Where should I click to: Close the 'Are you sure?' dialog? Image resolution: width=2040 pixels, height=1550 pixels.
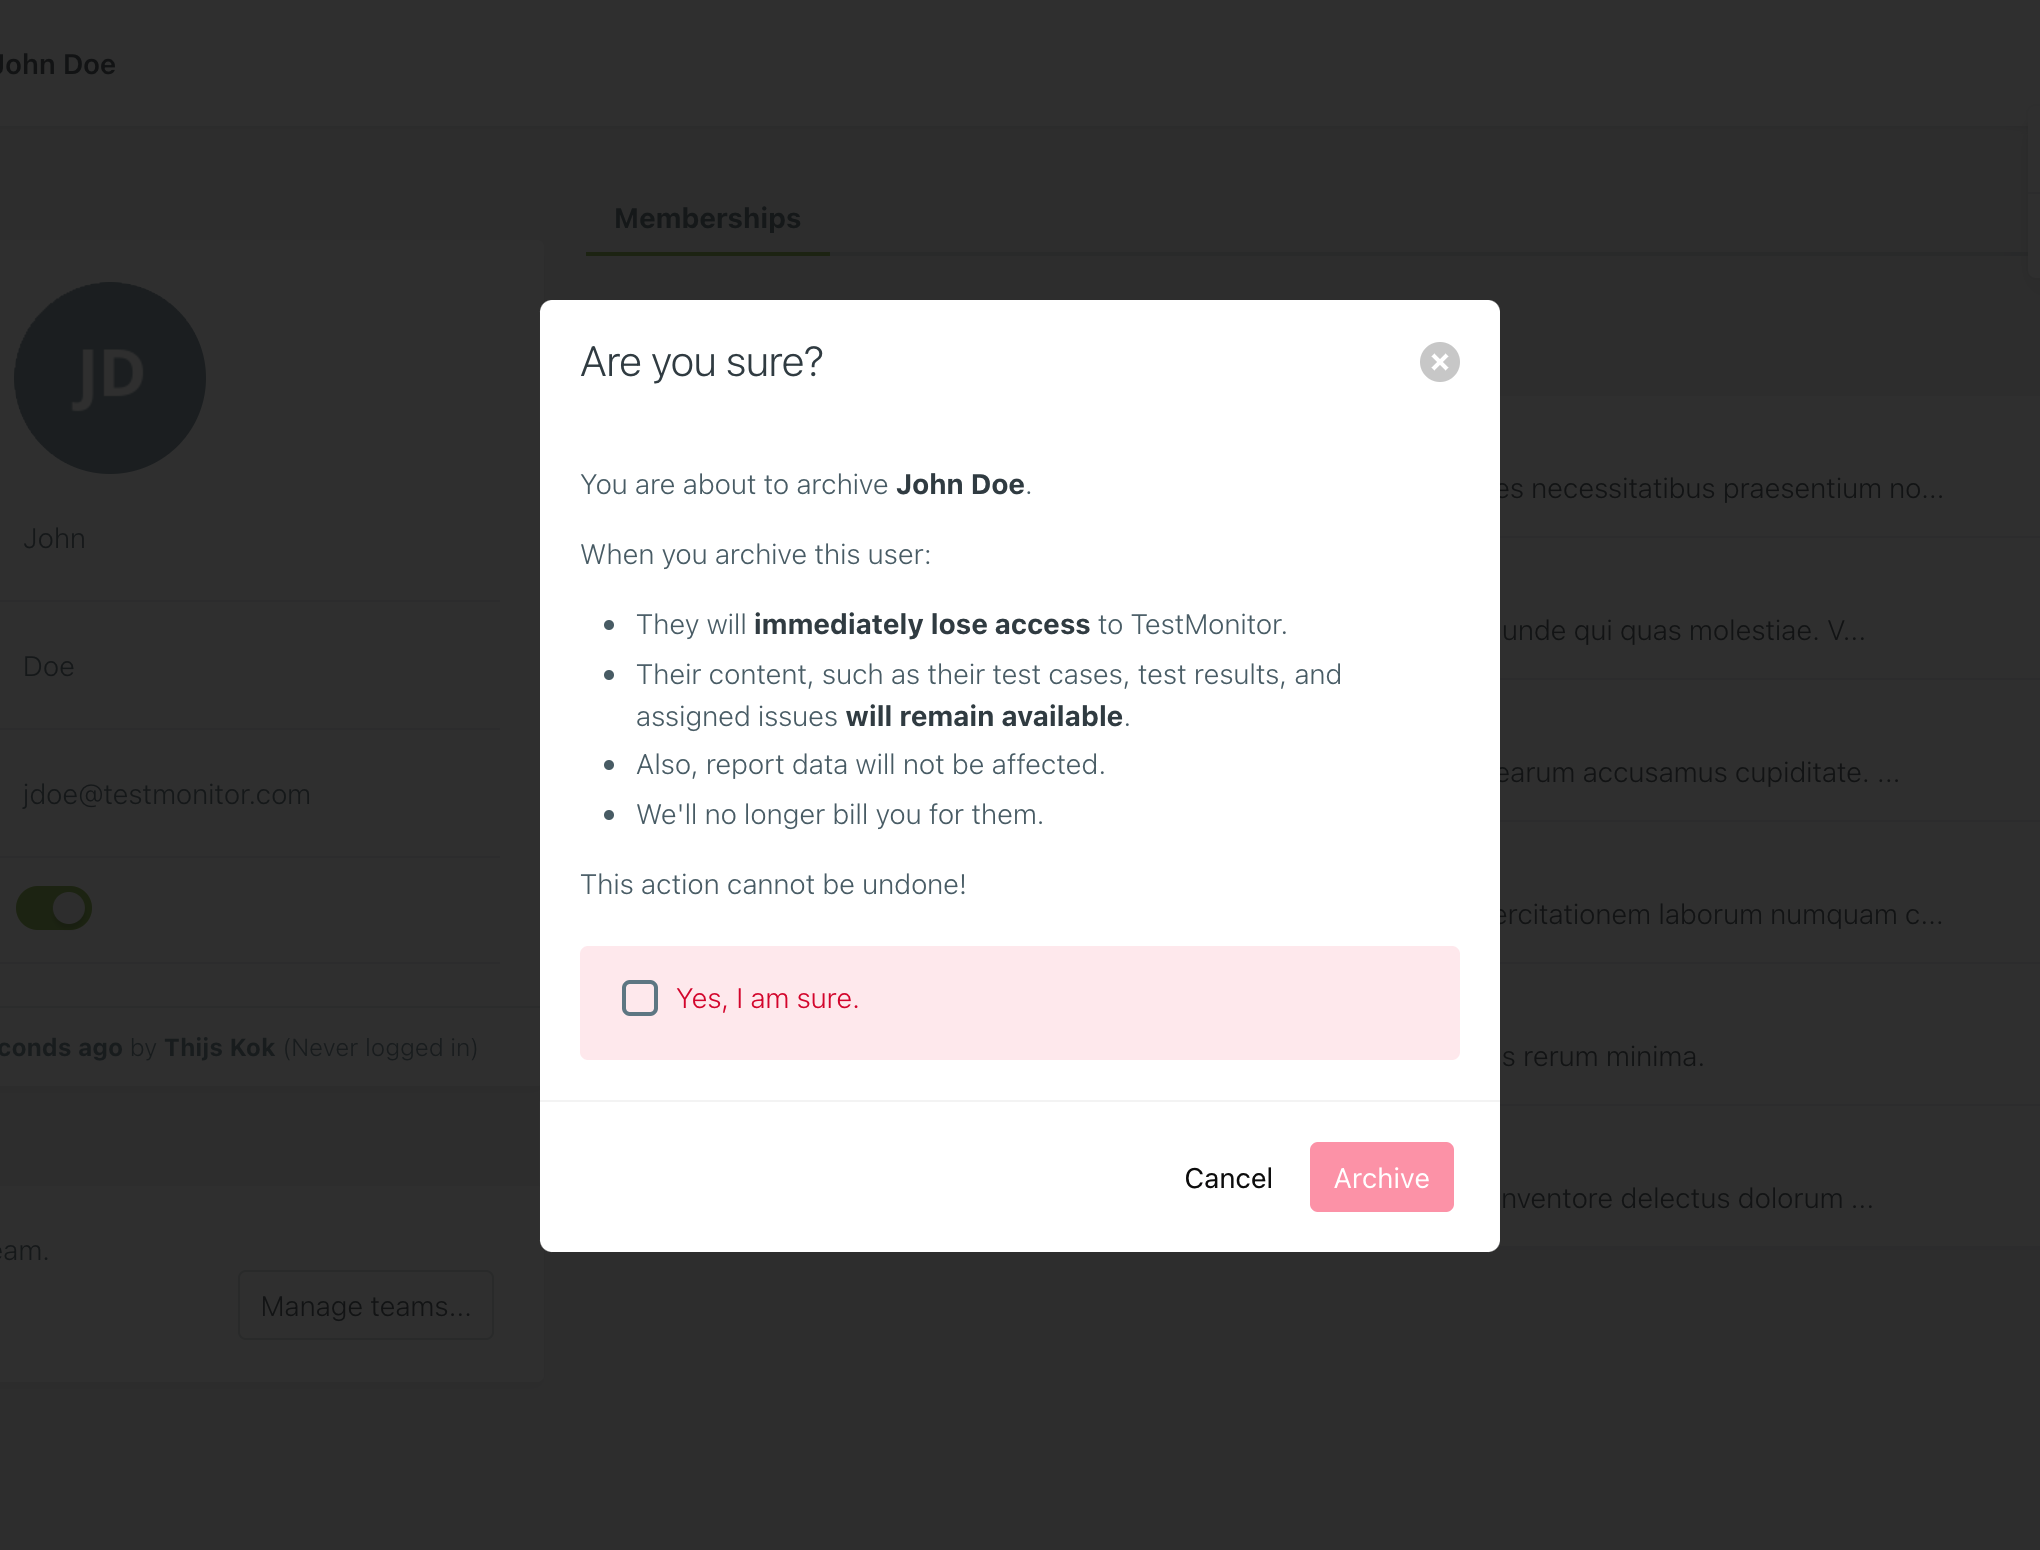(x=1439, y=362)
